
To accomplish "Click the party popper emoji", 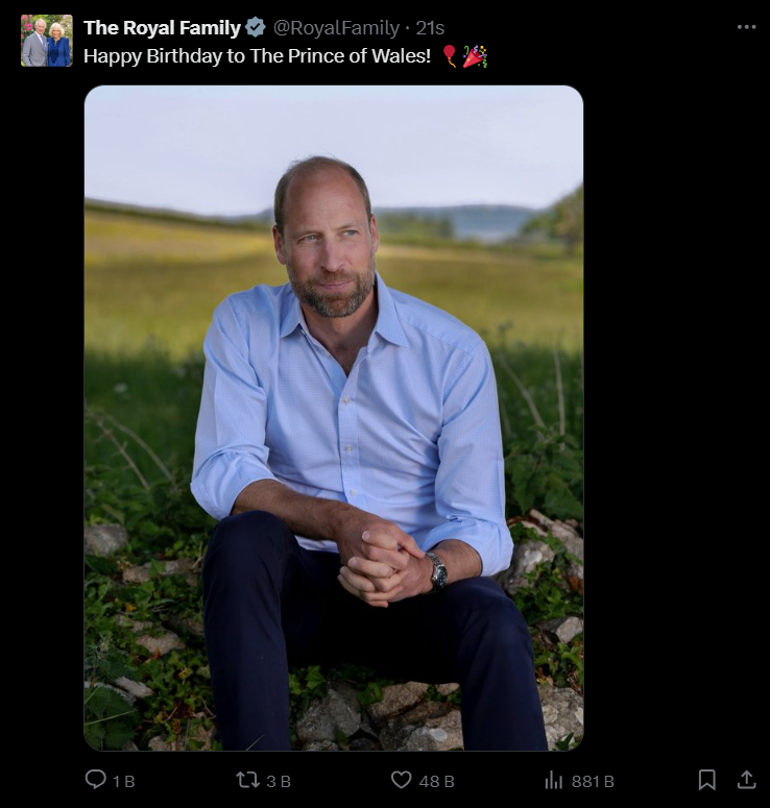I will click(475, 56).
